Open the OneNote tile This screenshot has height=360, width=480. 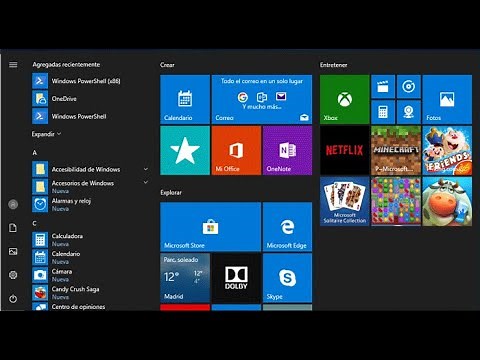tap(287, 150)
